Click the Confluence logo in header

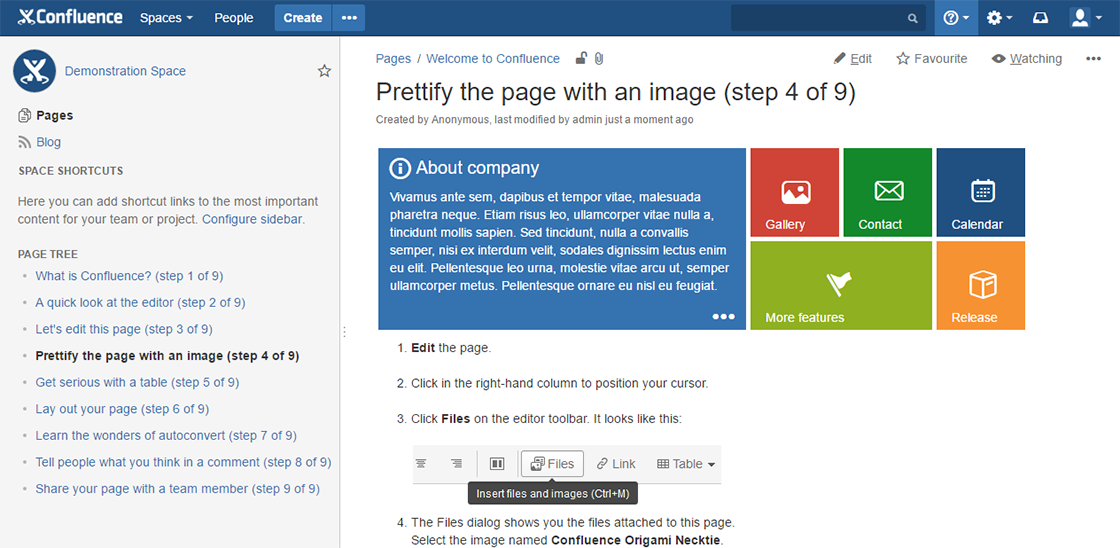pyautogui.click(x=70, y=17)
